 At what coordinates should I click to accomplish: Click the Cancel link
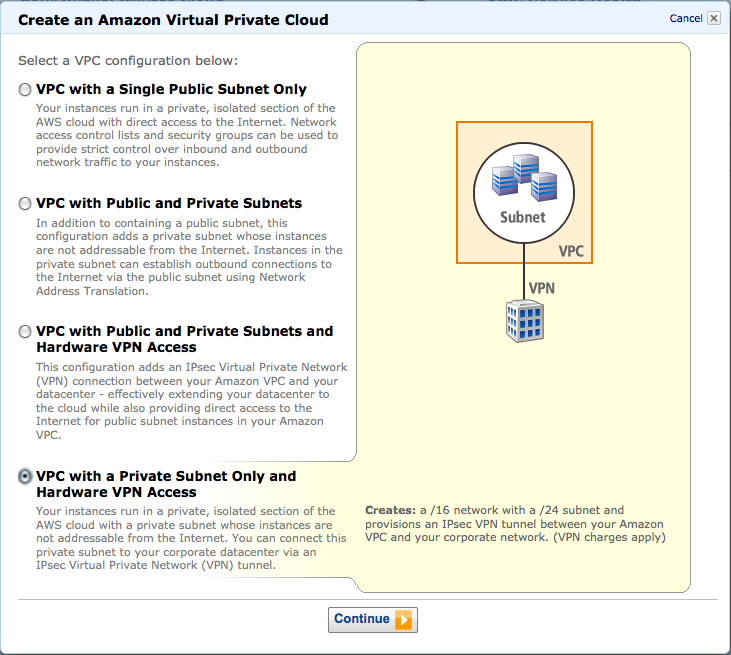(686, 18)
